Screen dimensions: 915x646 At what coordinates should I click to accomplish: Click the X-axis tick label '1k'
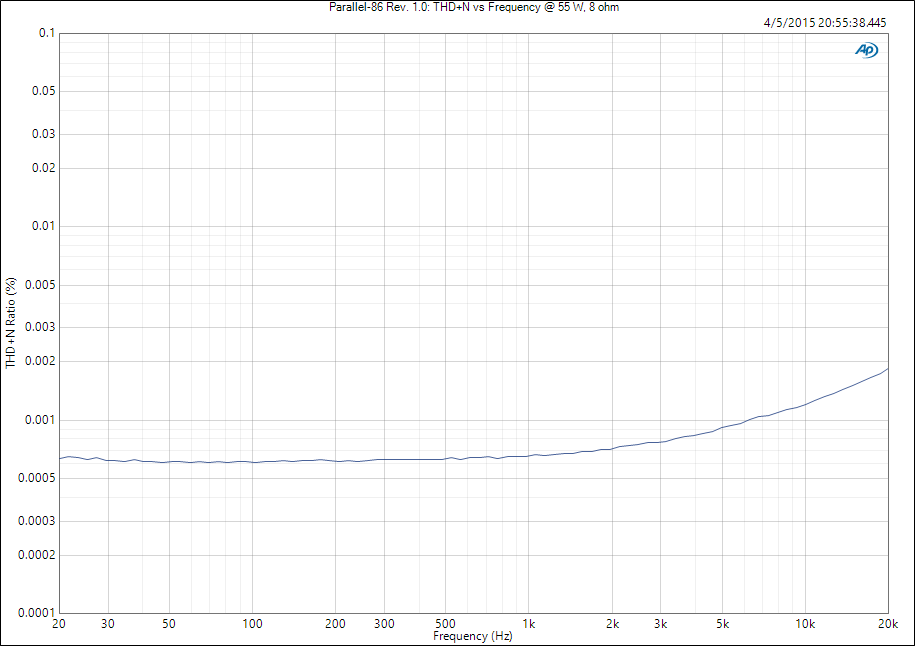pos(529,624)
